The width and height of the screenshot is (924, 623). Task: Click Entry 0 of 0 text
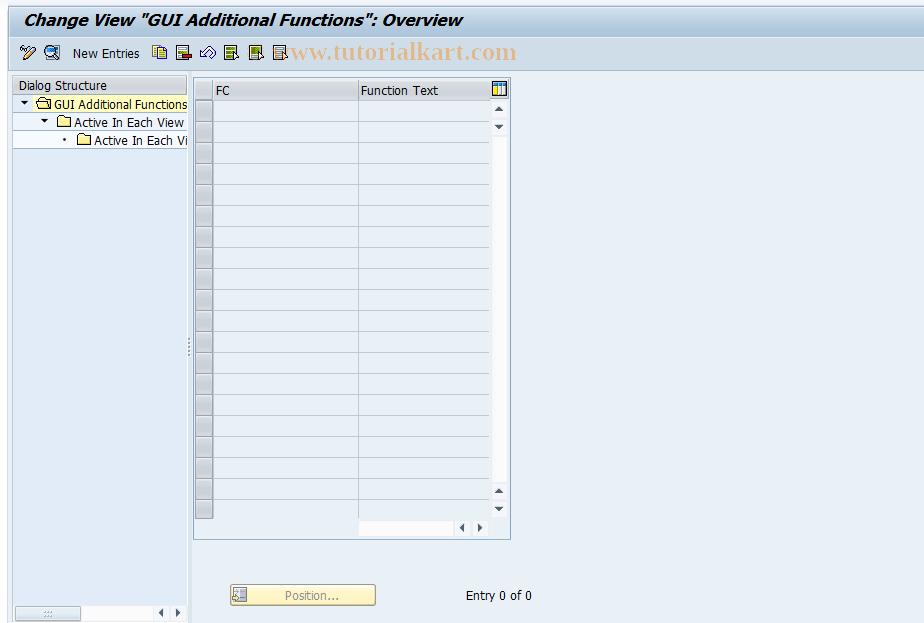pos(499,596)
